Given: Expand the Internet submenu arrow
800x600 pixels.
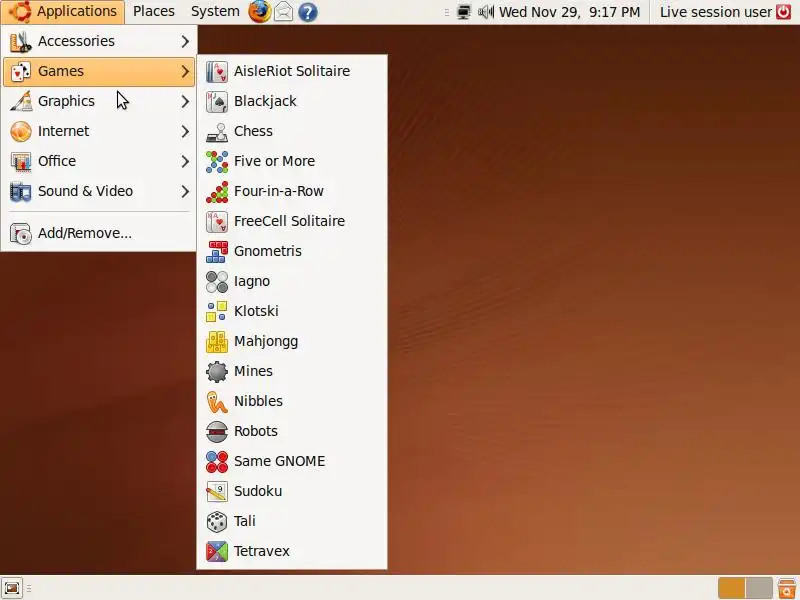Looking at the screenshot, I should tap(185, 132).
